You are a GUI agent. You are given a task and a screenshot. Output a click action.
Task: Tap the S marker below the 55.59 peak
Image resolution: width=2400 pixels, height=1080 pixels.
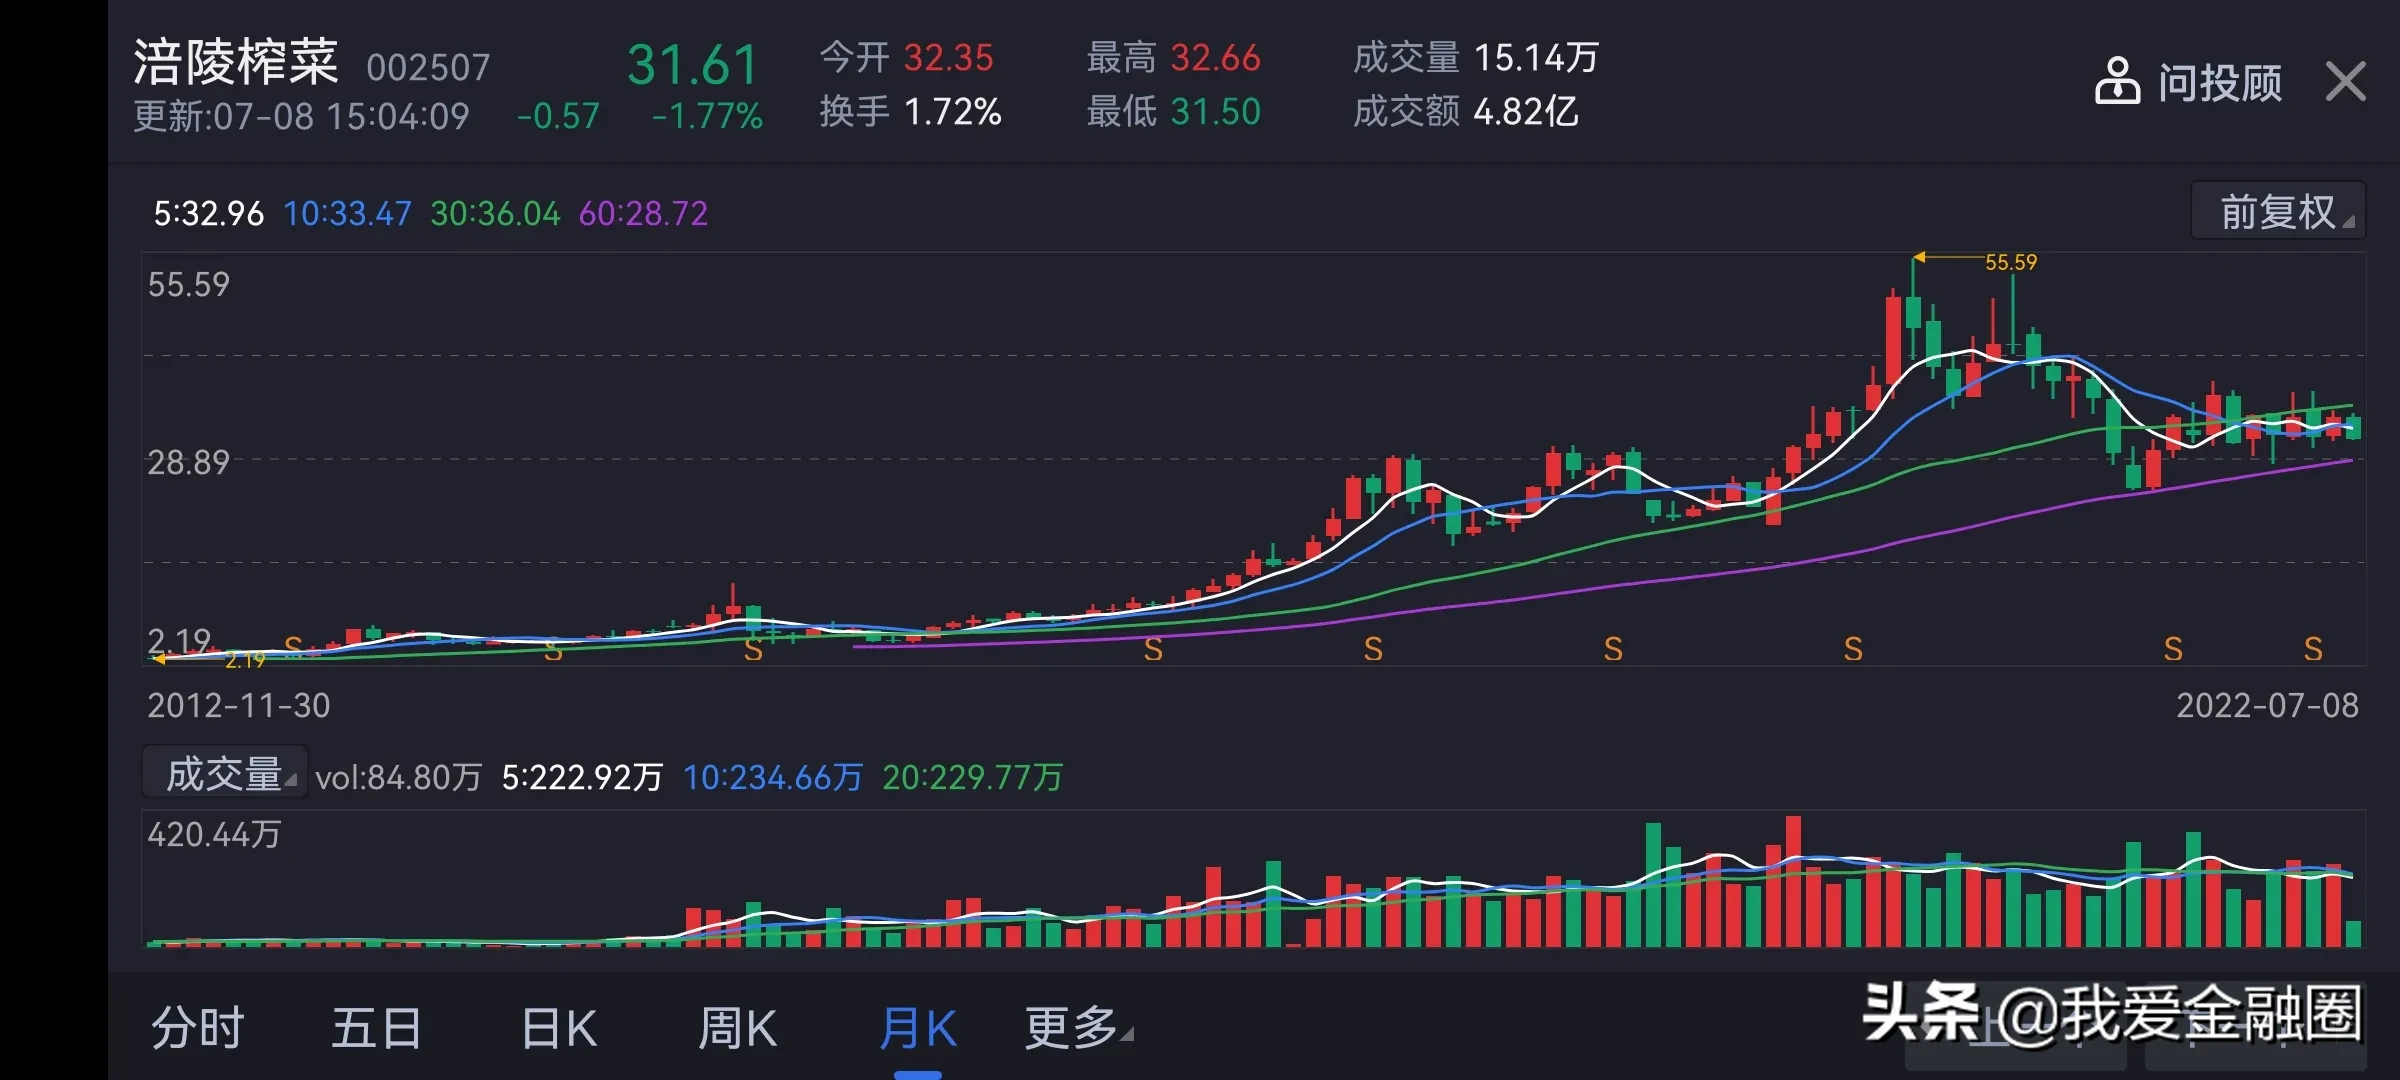(1853, 650)
